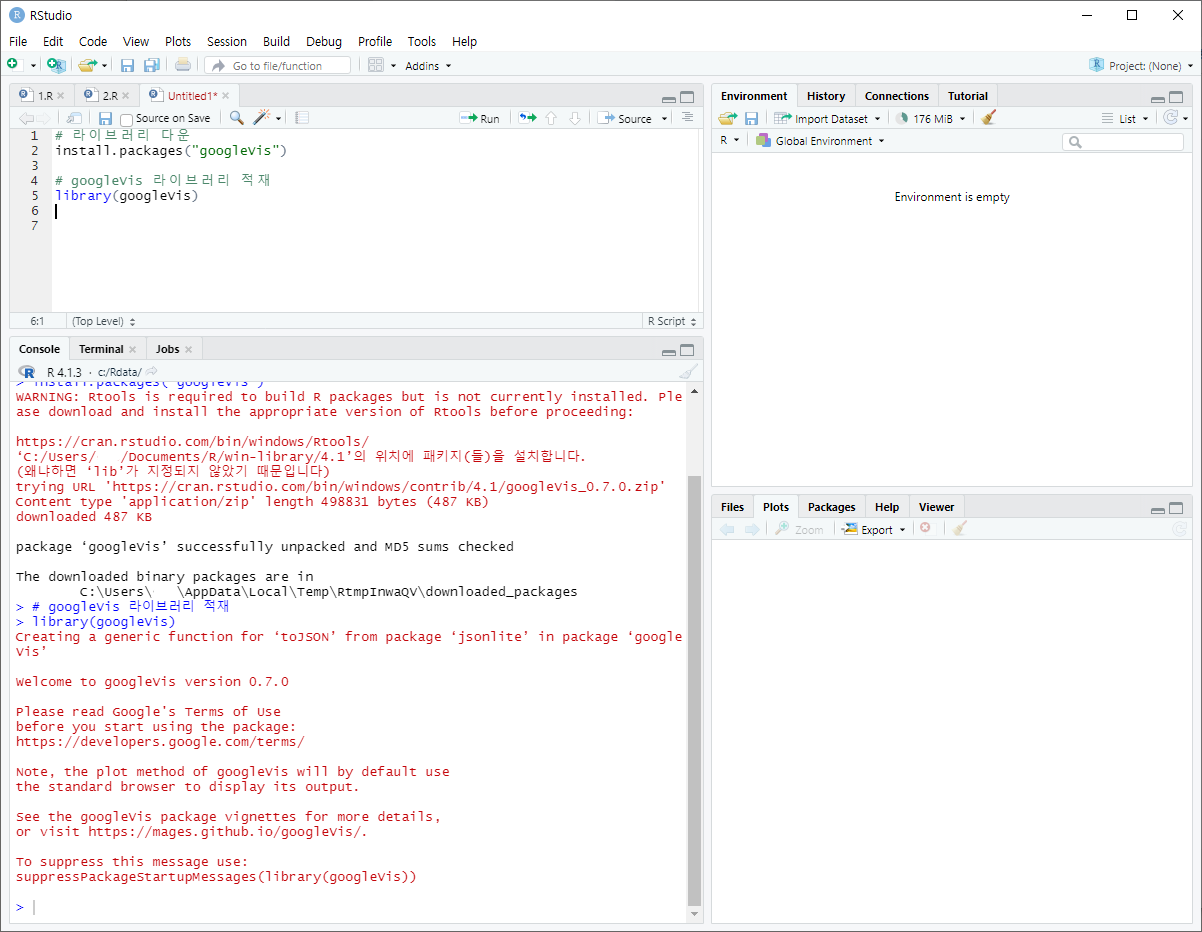Click the Show in new window editor icon

[74, 118]
